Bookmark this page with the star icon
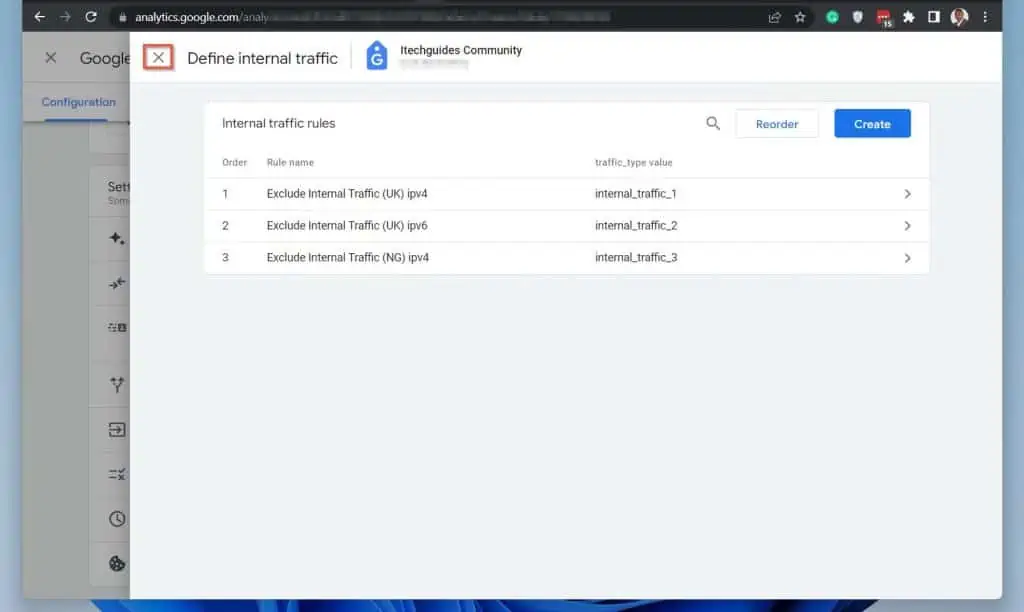The height and width of the screenshot is (612, 1024). click(800, 17)
